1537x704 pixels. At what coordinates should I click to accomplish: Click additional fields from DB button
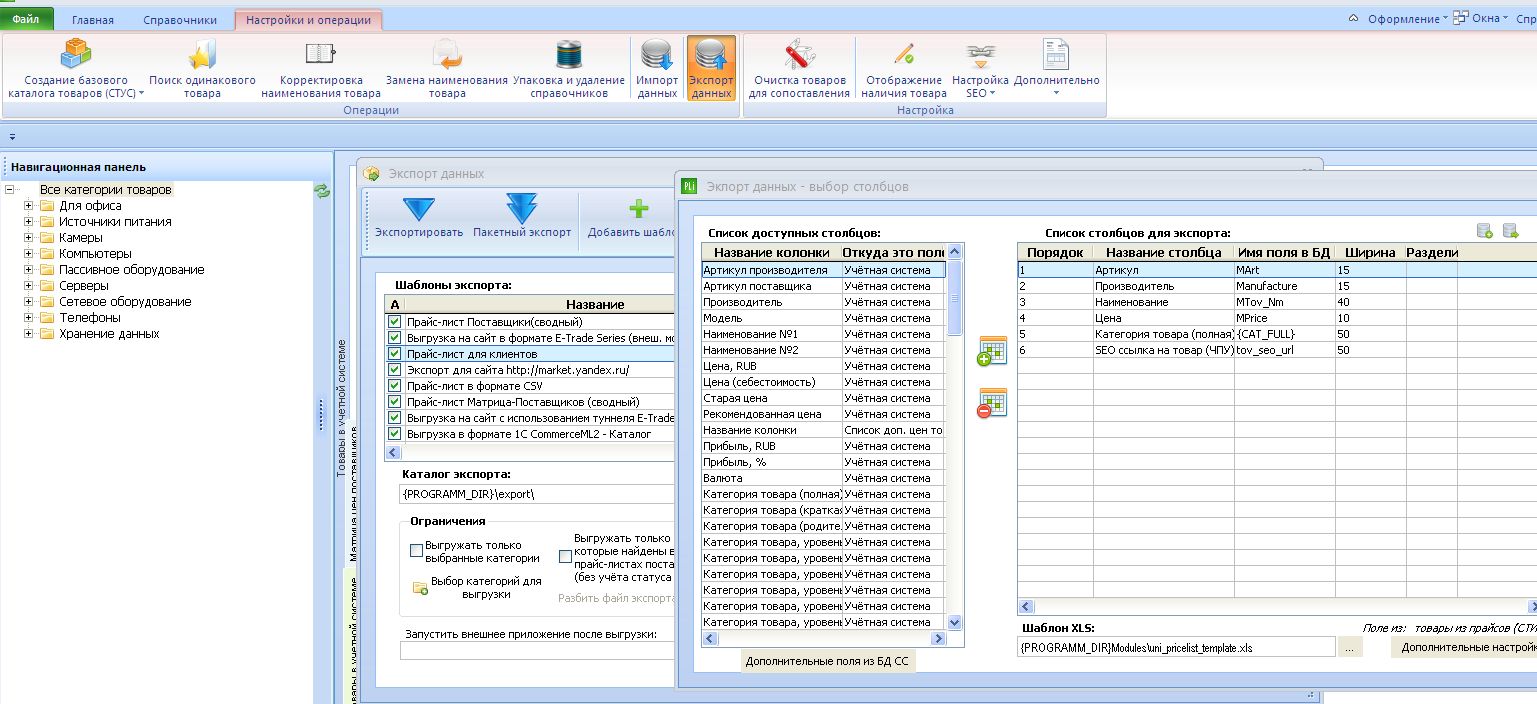click(828, 661)
